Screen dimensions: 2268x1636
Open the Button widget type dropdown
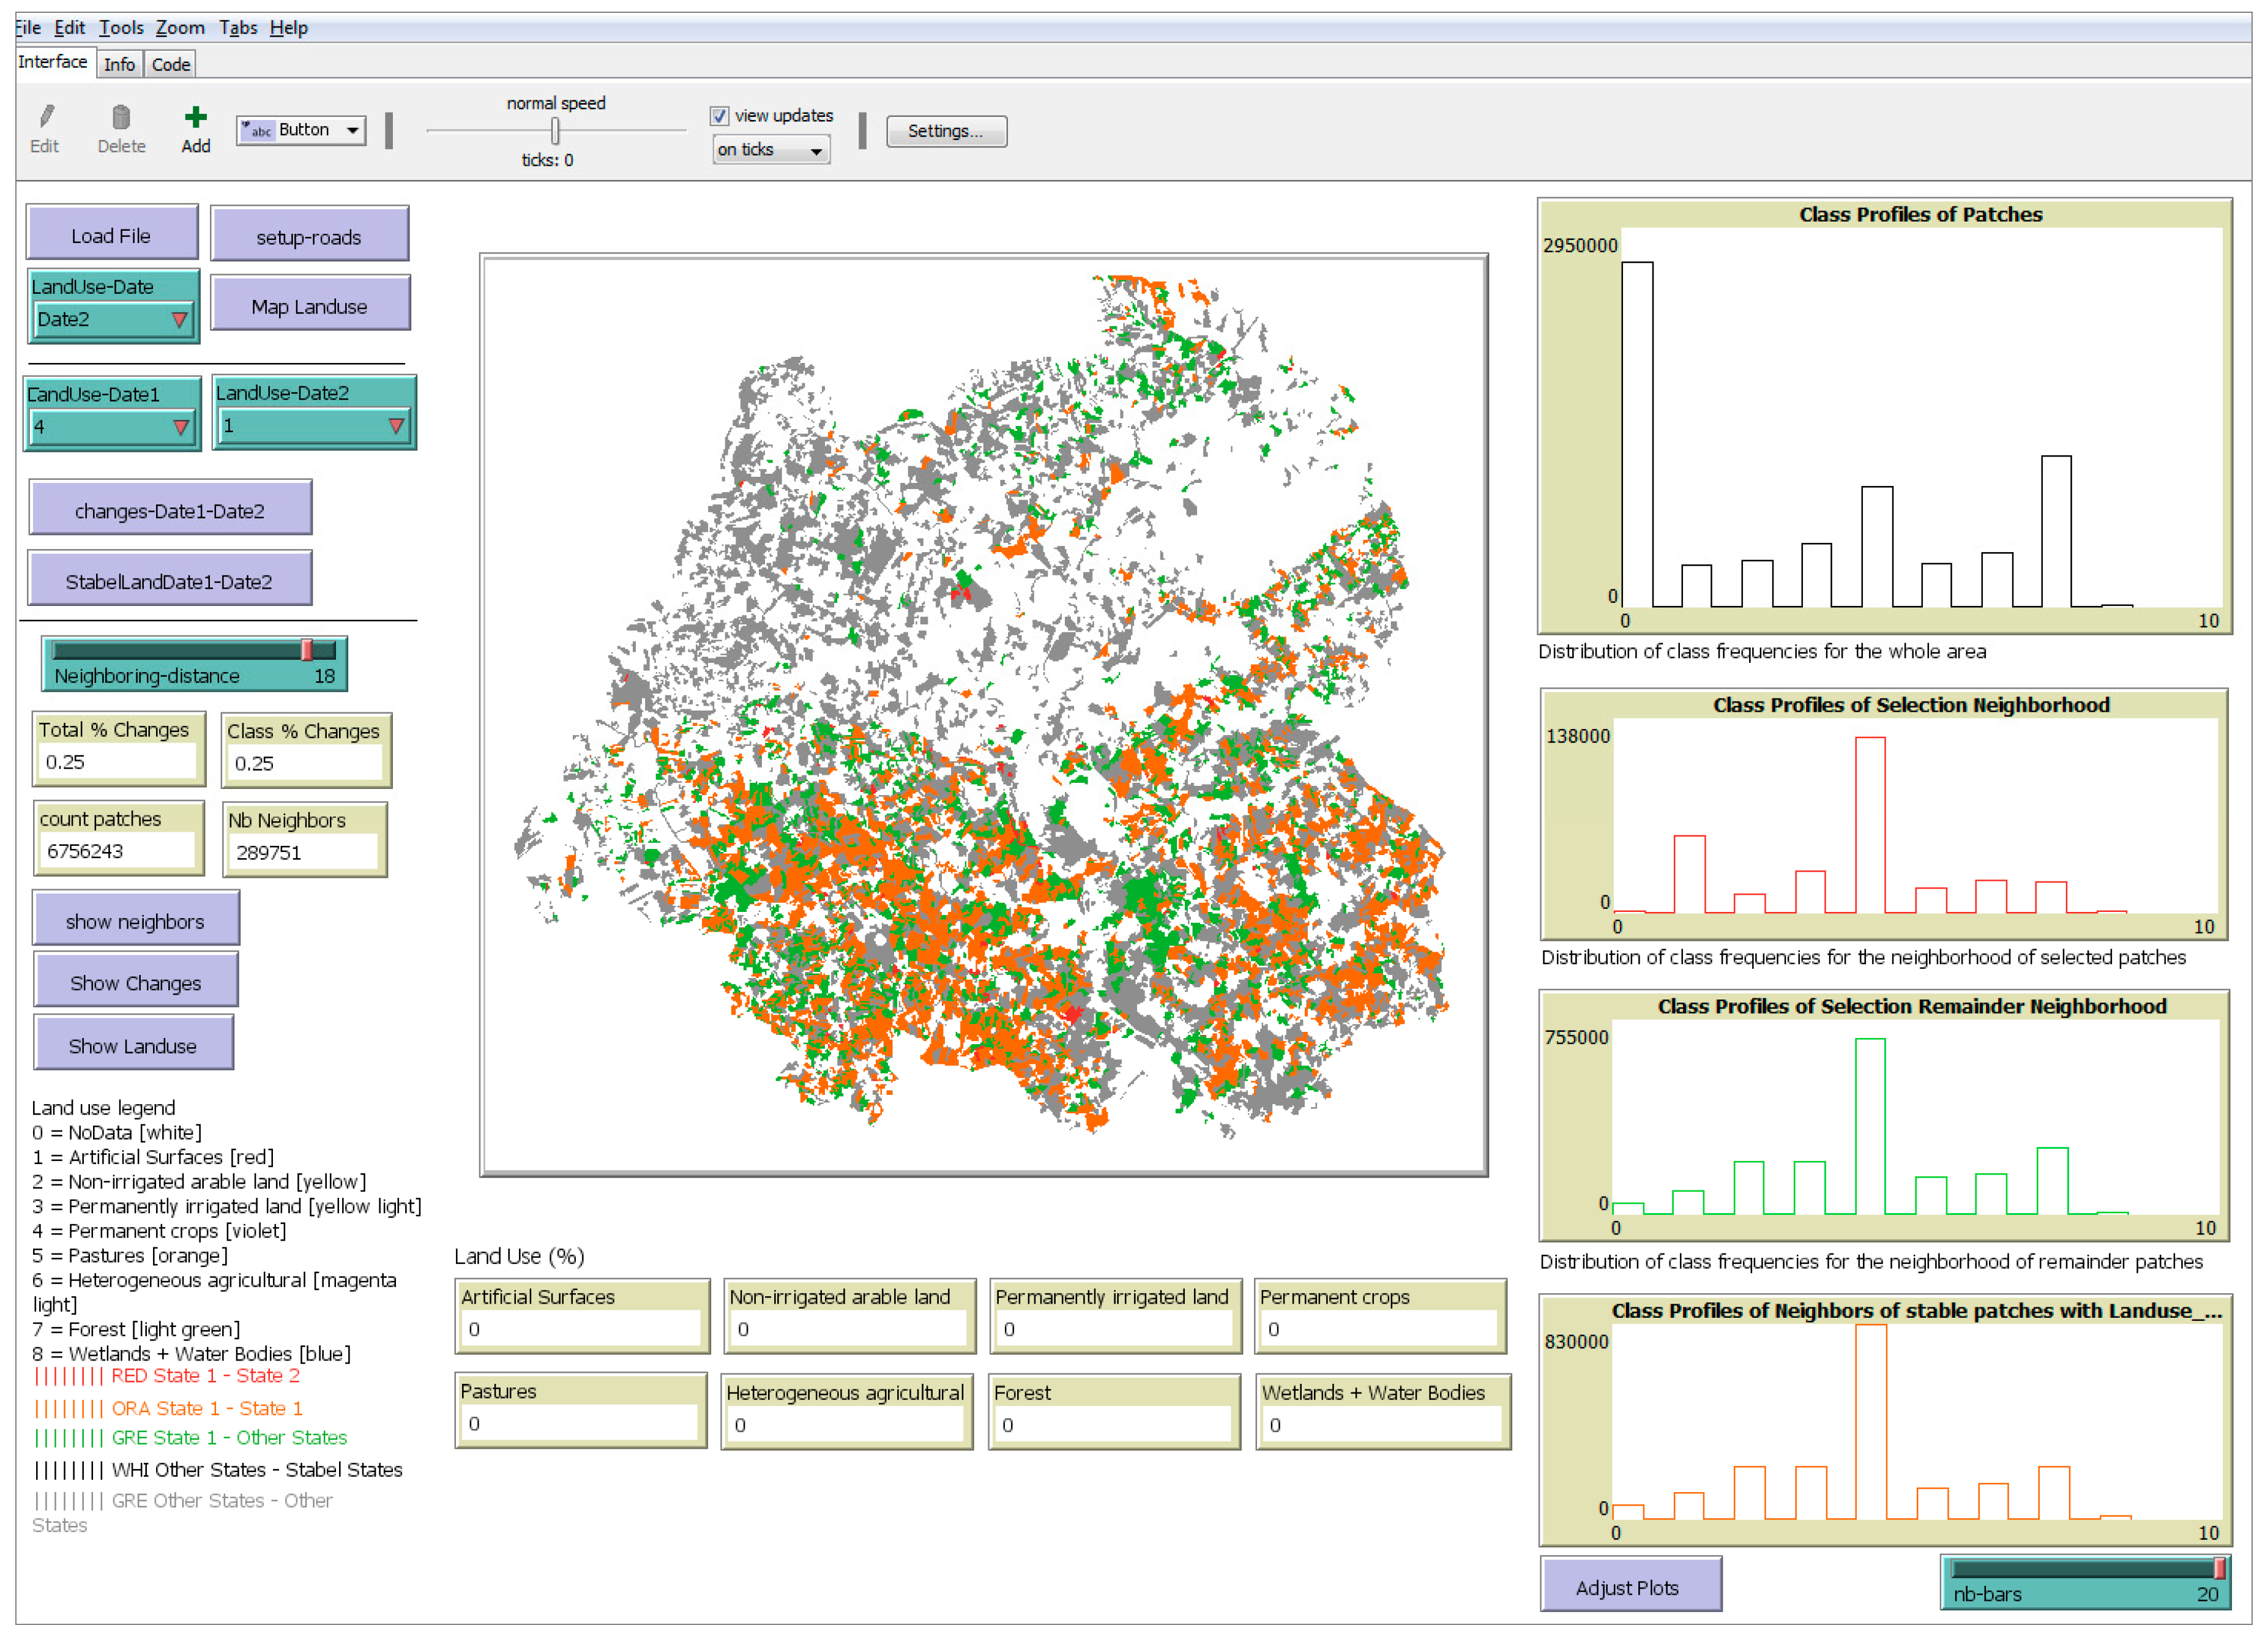click(301, 130)
